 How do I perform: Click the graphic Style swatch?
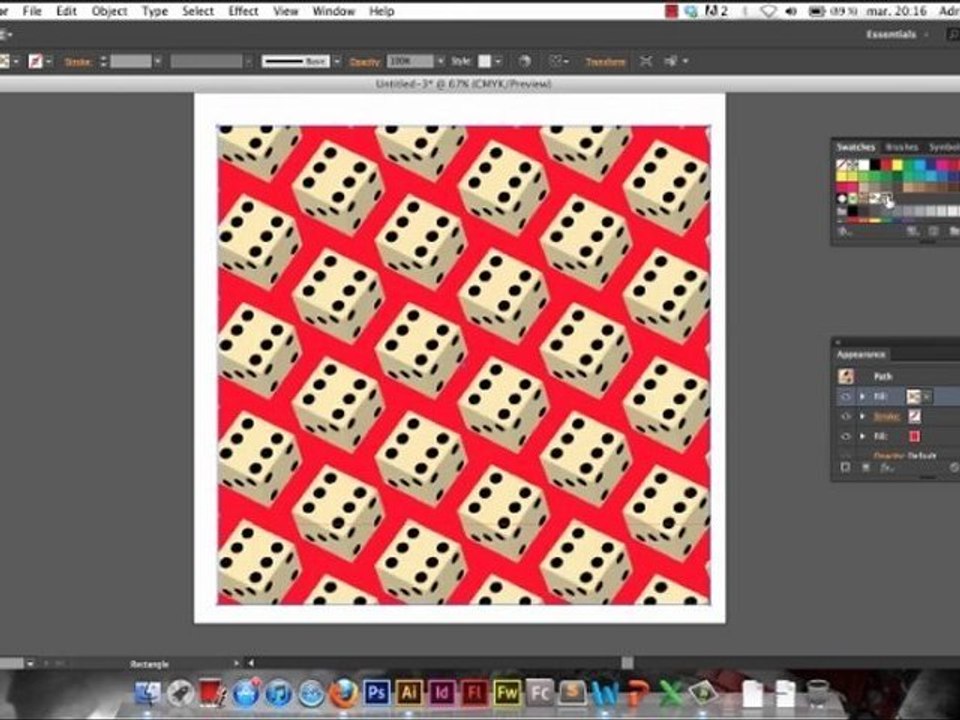coord(484,61)
